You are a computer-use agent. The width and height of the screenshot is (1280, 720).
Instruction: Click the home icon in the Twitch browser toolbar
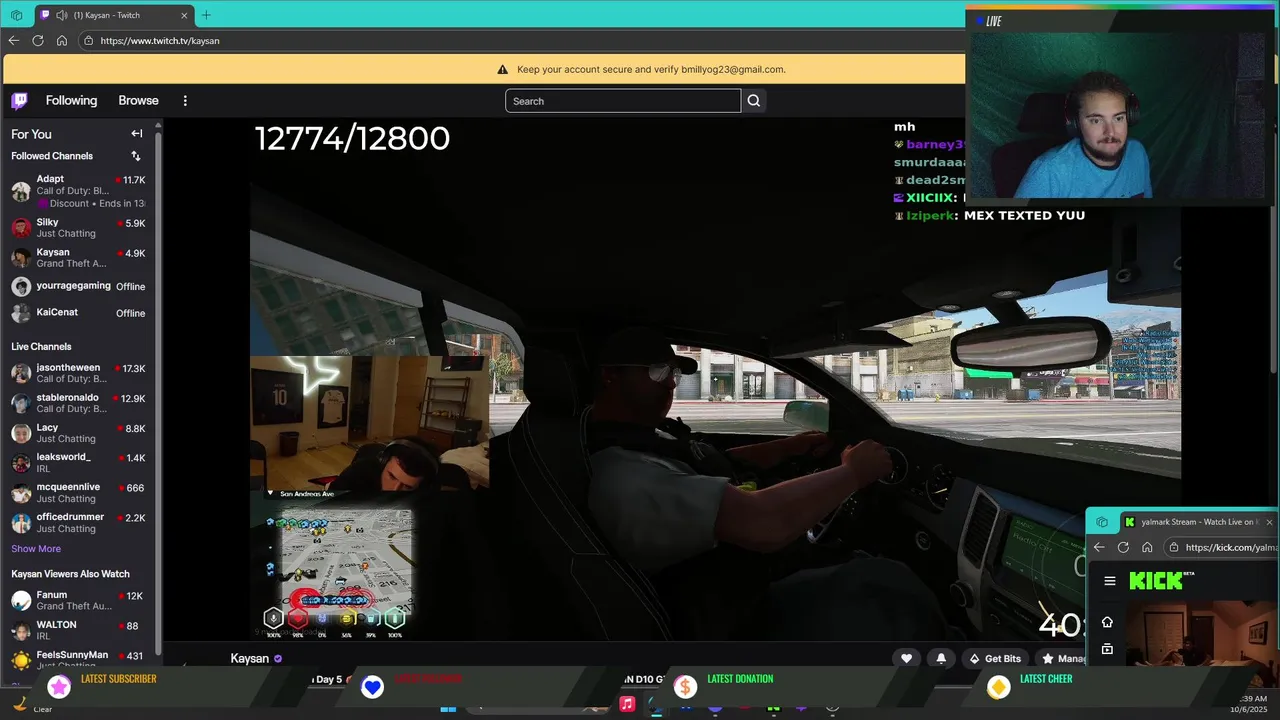point(62,41)
